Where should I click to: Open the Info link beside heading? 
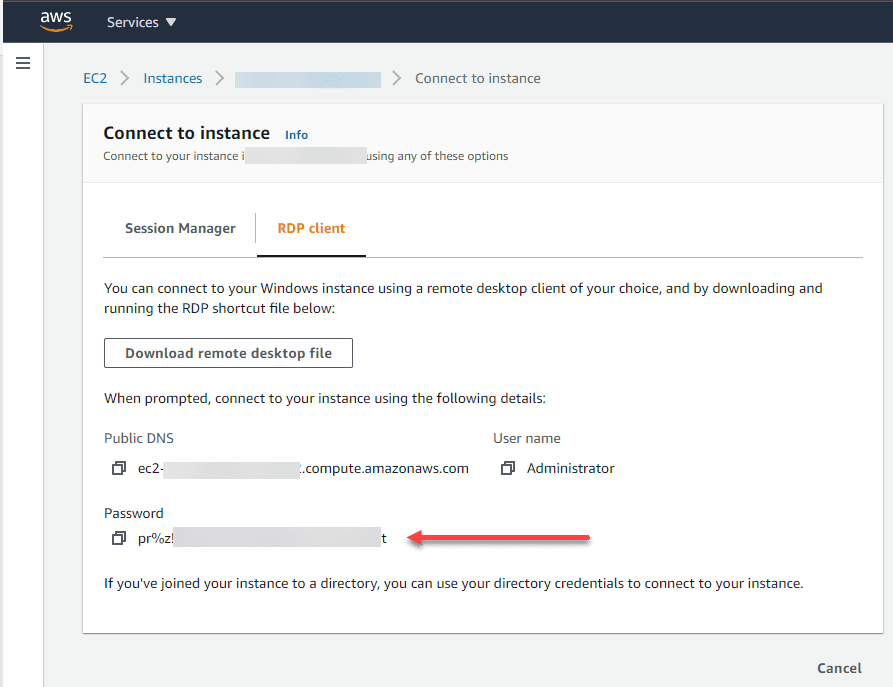click(x=296, y=135)
